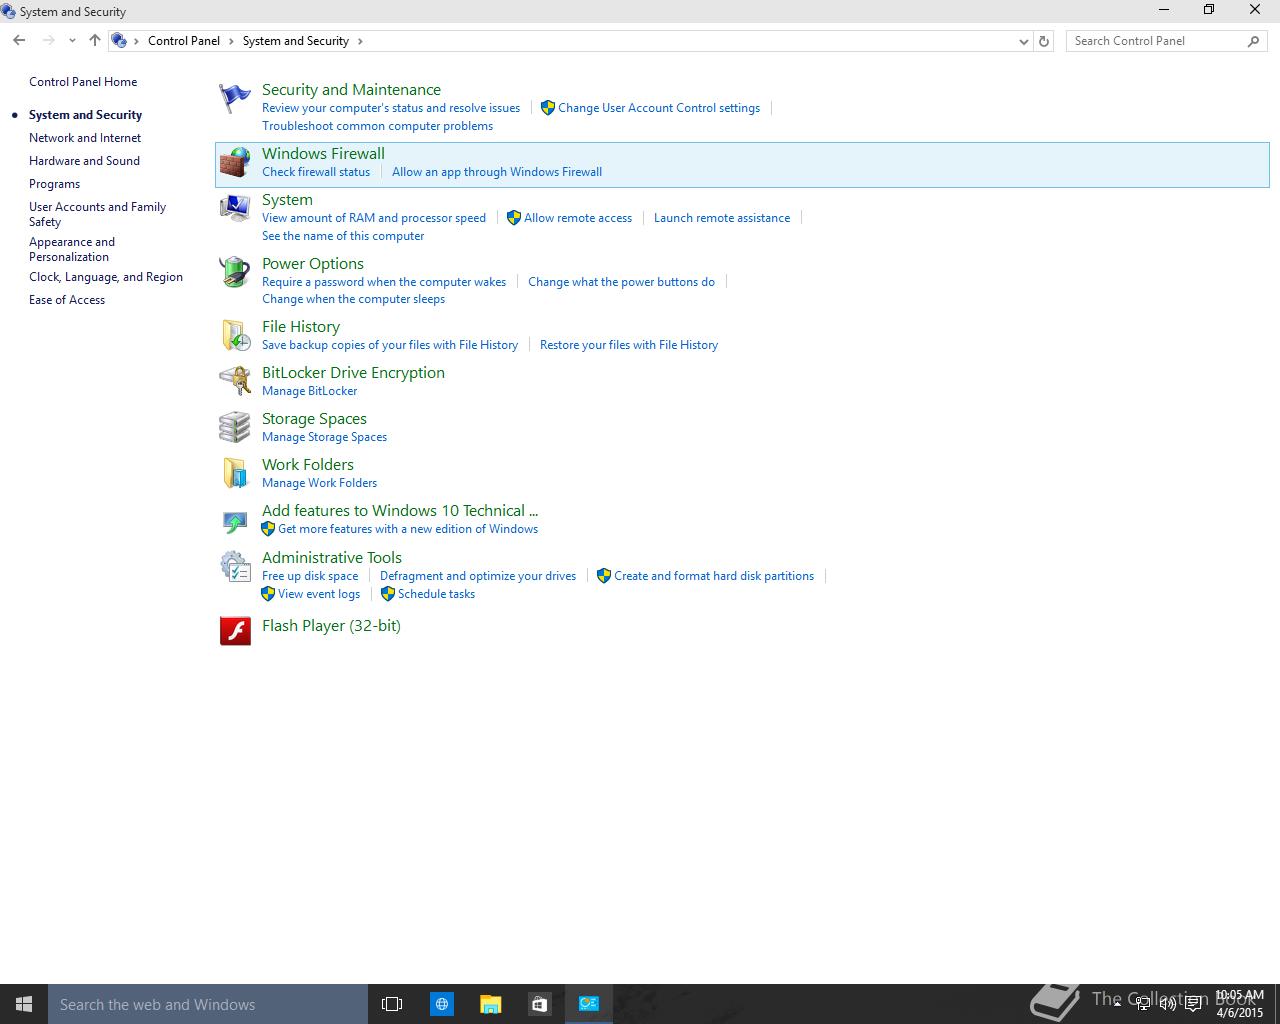Open Manage BitLocker link
The image size is (1280, 1024).
(x=309, y=391)
